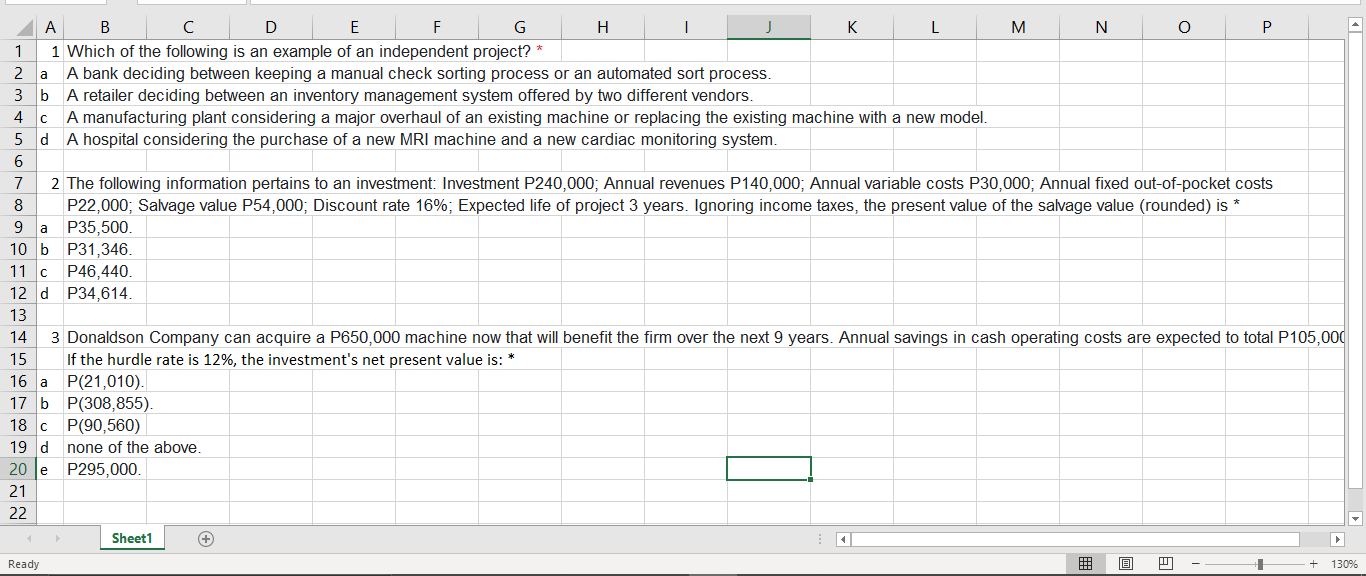
Task: Add a new sheet with plus button
Action: point(206,539)
